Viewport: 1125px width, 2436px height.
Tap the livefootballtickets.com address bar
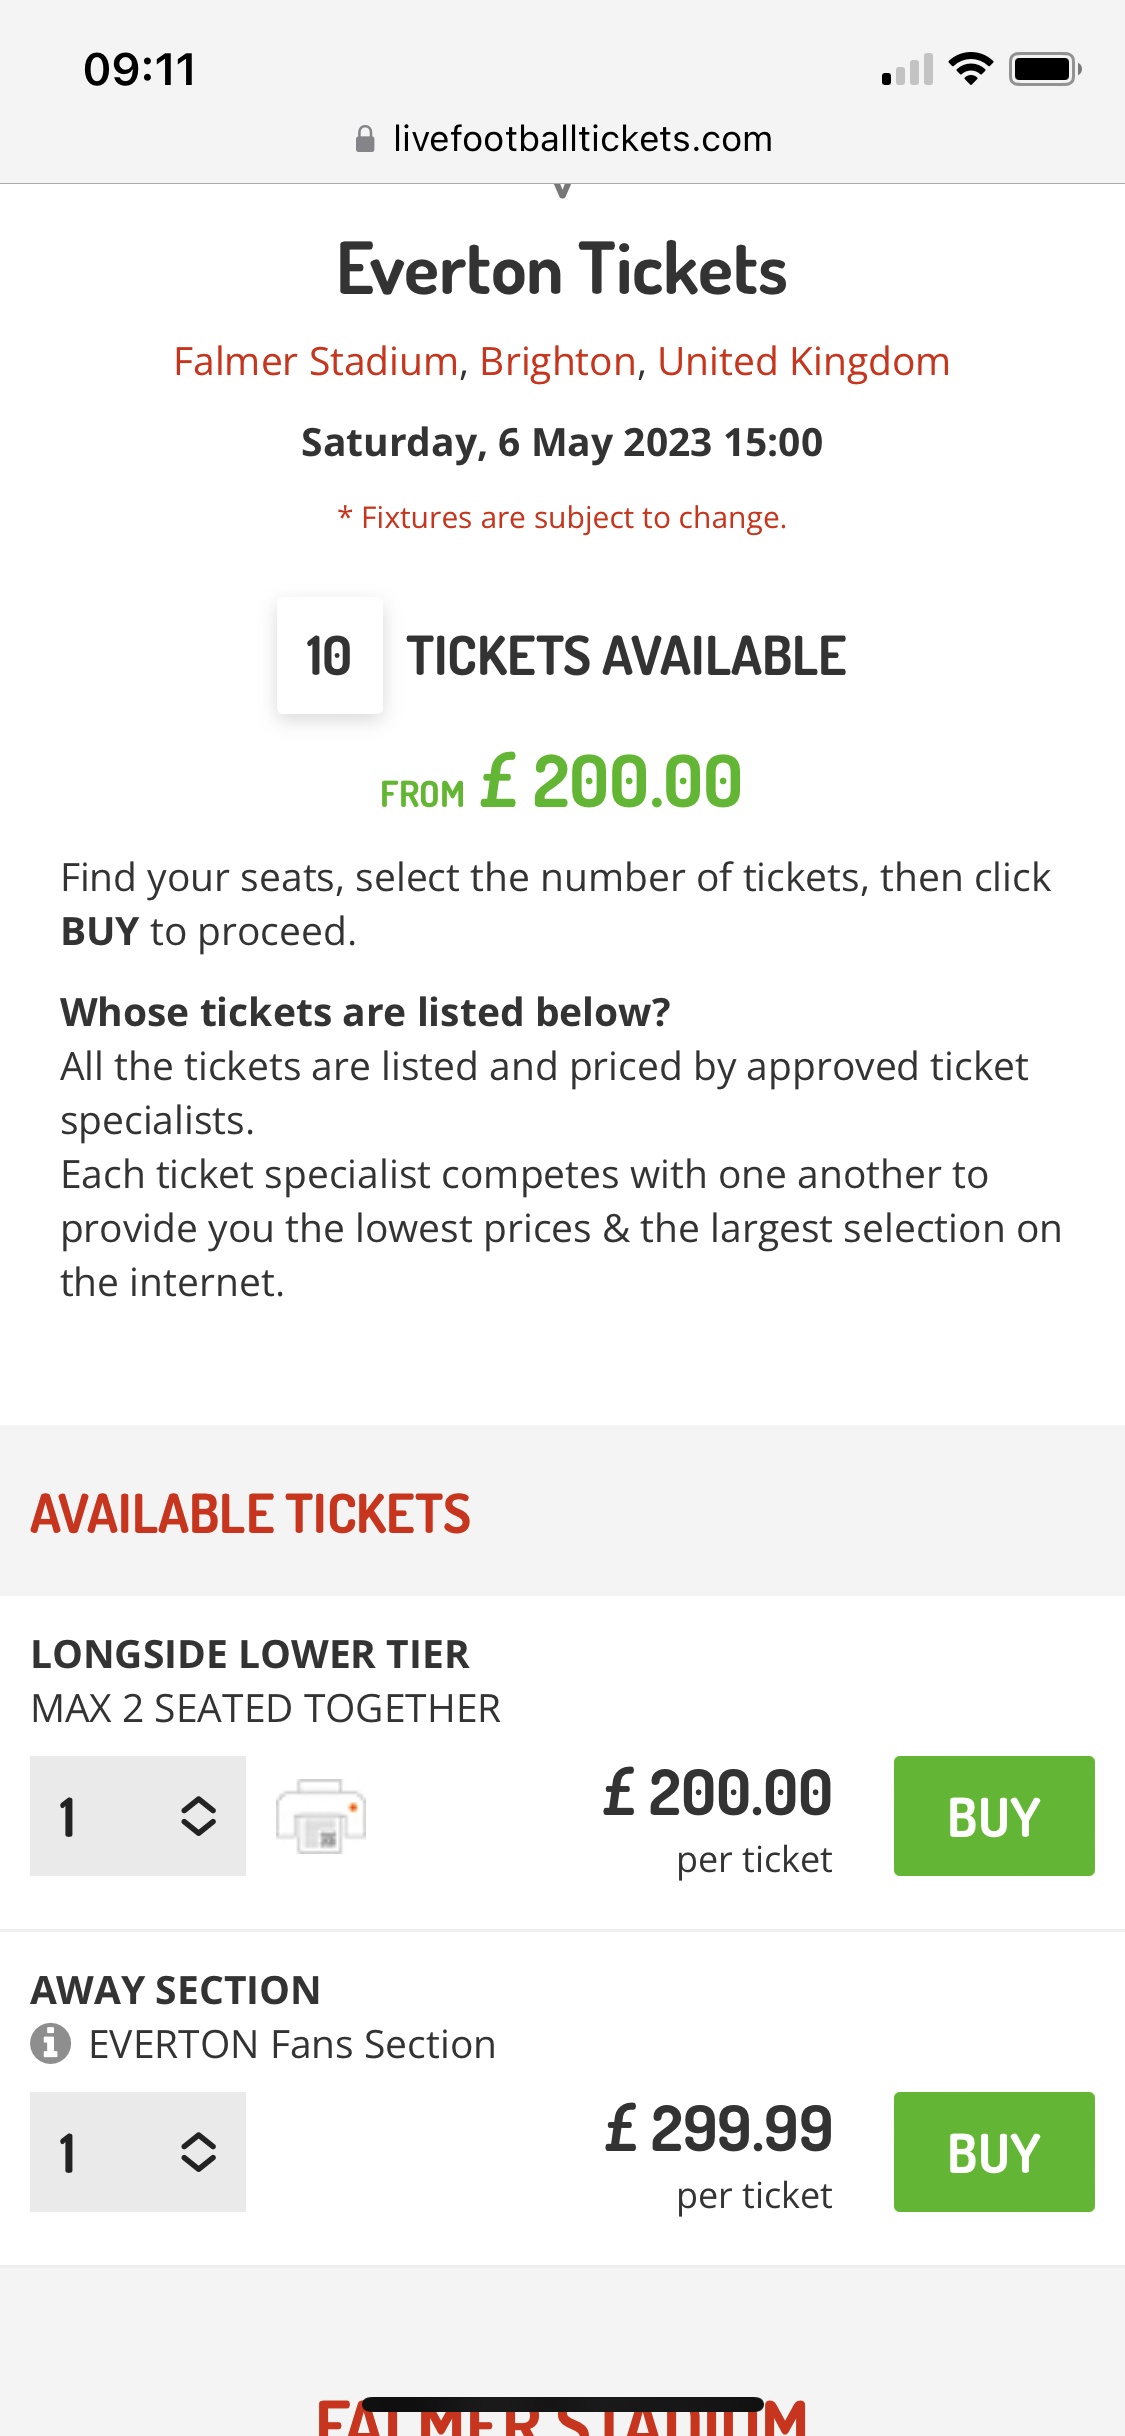point(563,139)
